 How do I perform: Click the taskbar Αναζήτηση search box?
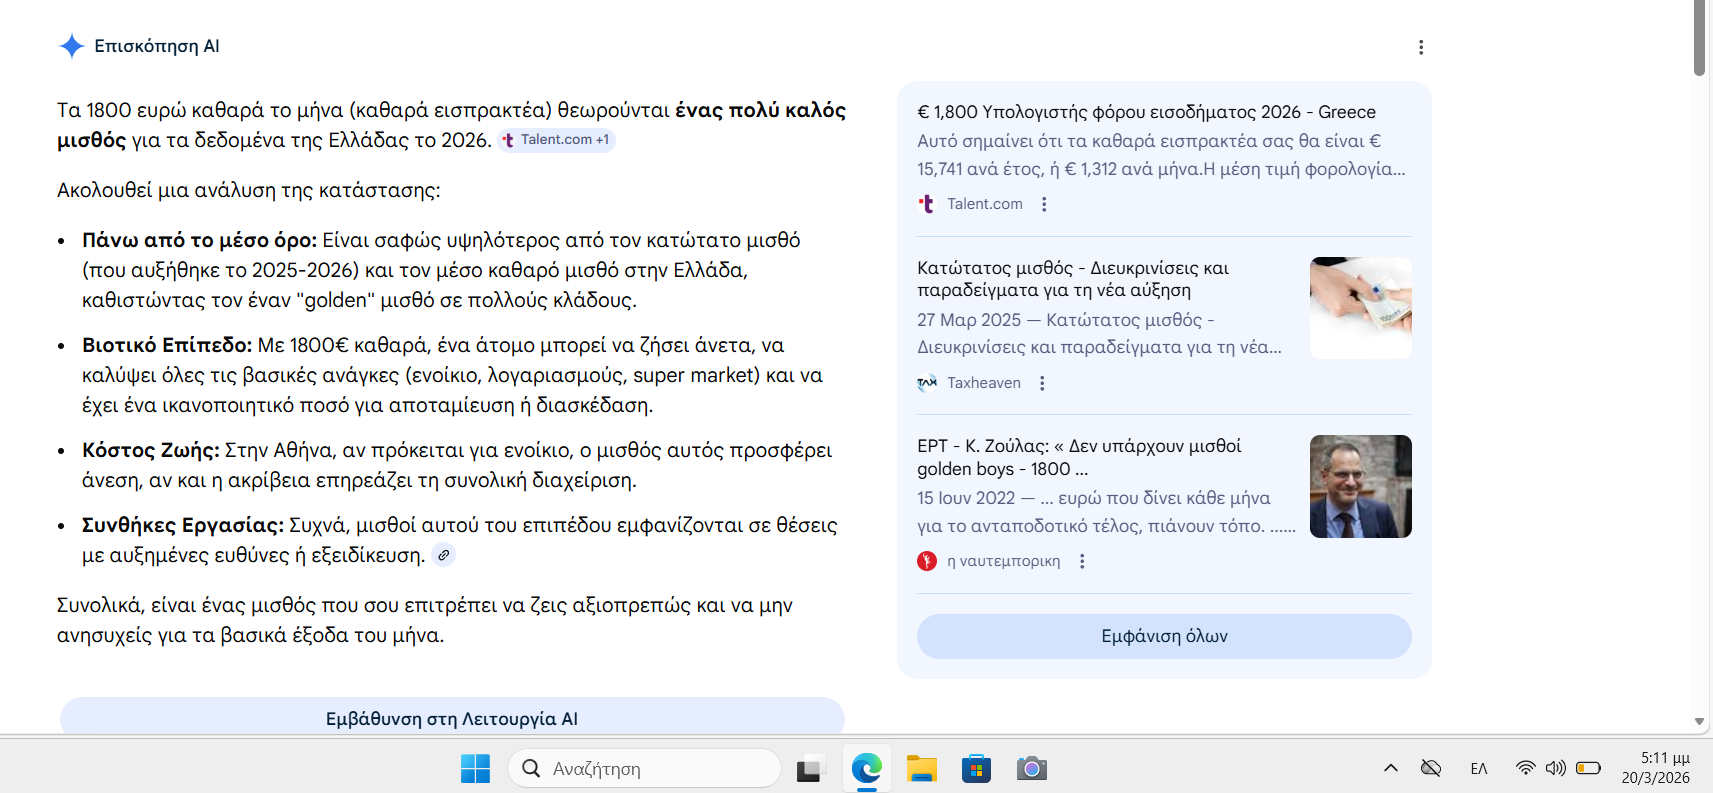[644, 769]
